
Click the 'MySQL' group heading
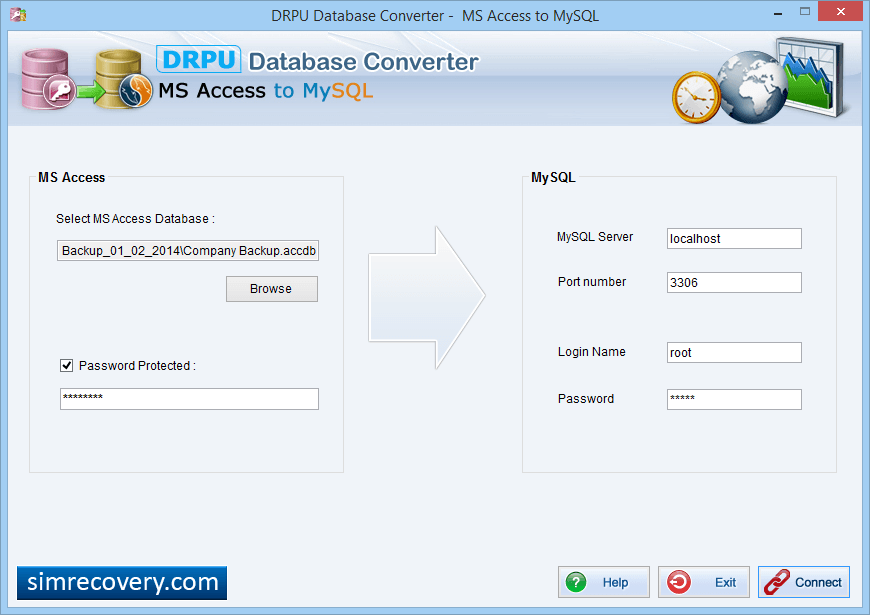click(553, 178)
